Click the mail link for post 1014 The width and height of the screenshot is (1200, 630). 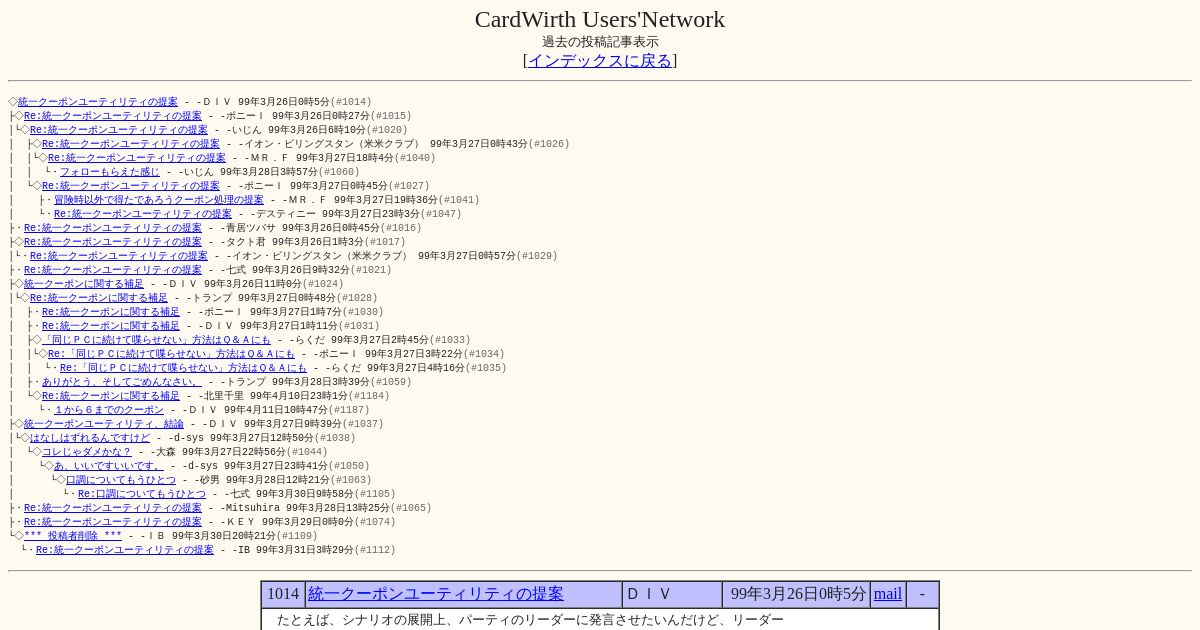(x=888, y=594)
